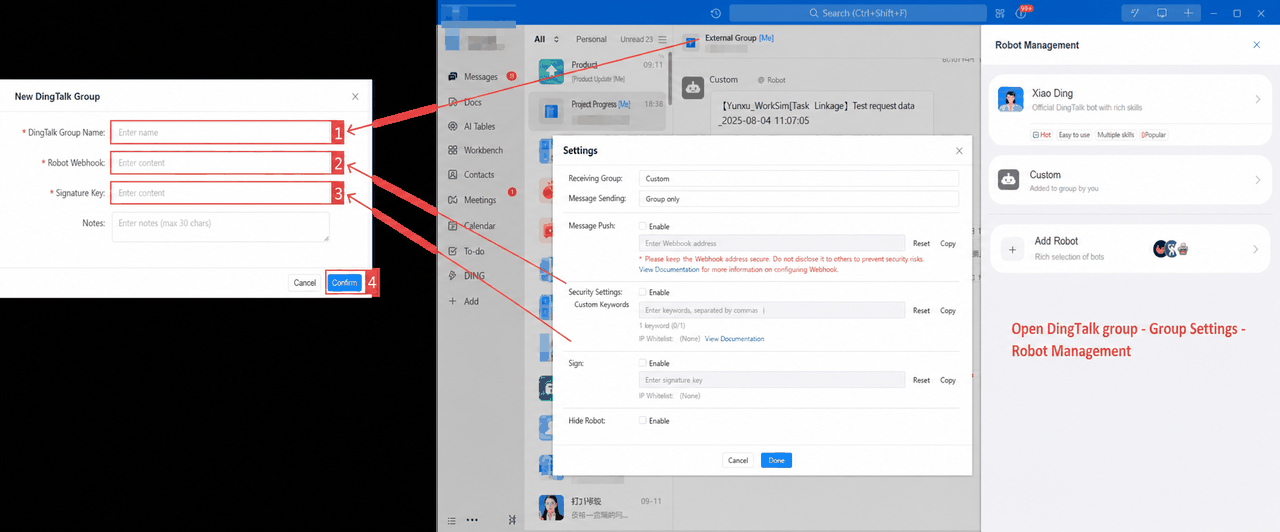The image size is (1280, 532).
Task: Open notification icon with 99+ badge
Action: [x=1022, y=13]
